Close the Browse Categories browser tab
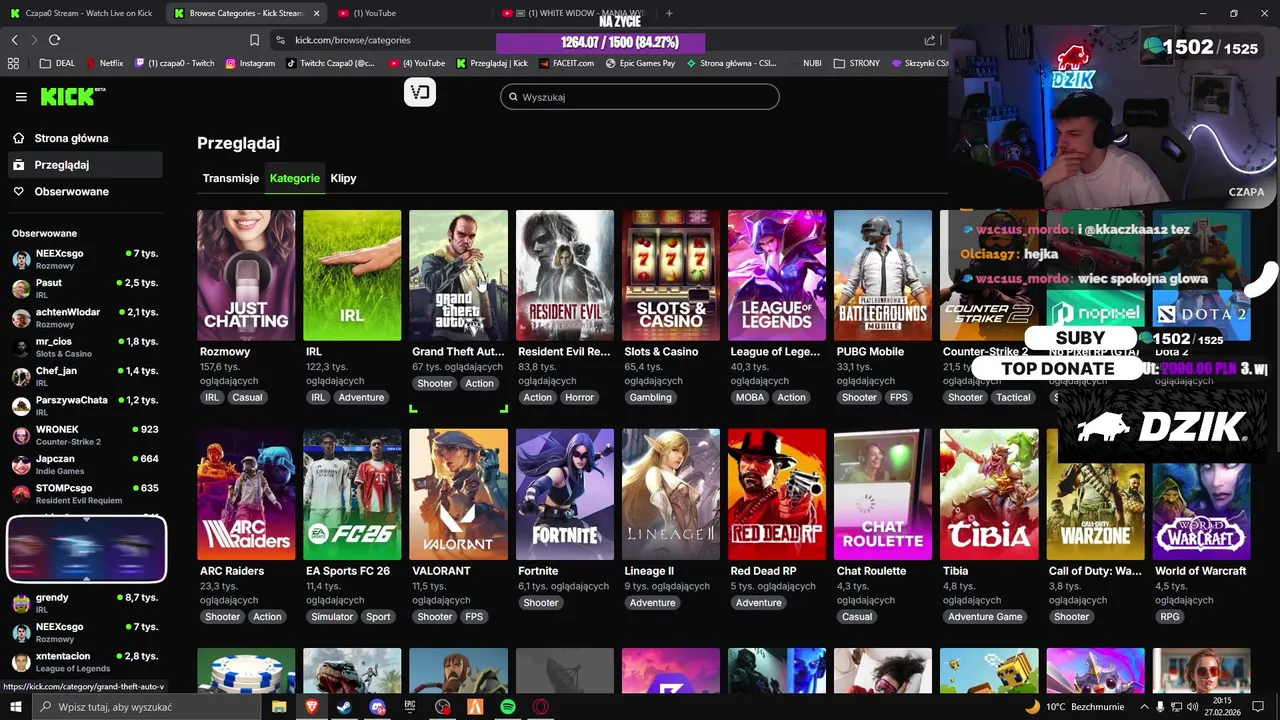This screenshot has width=1280, height=720. pos(317,13)
